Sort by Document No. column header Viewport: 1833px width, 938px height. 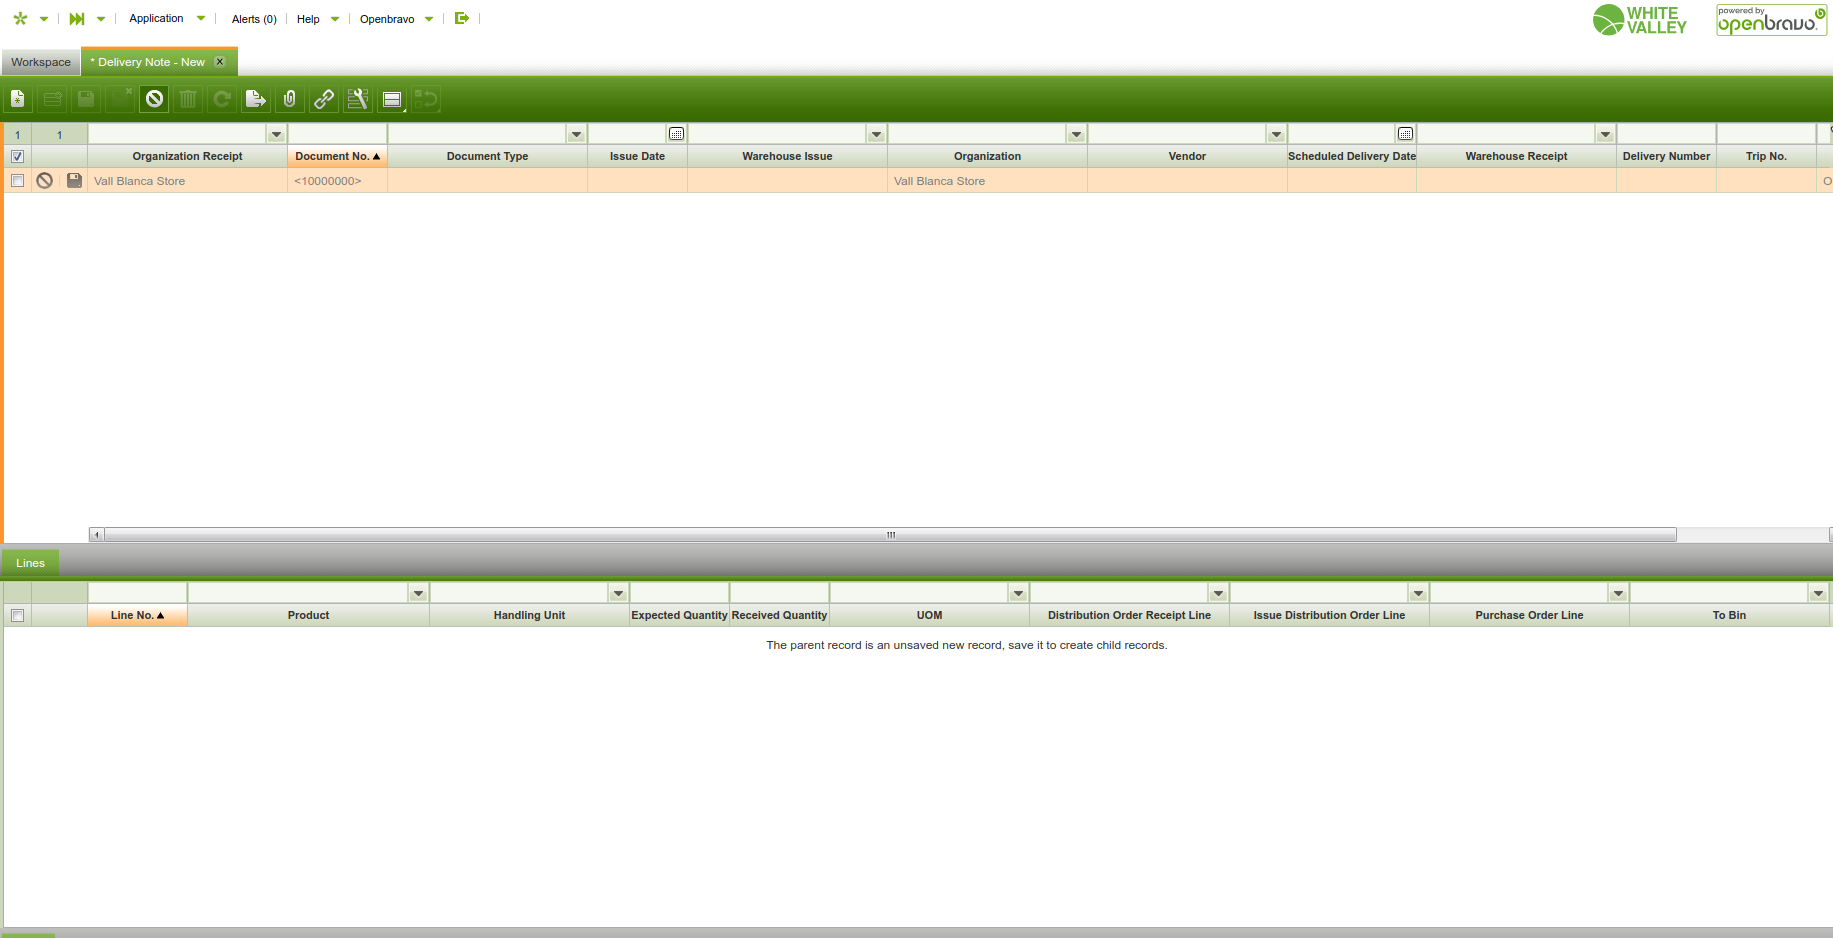338,156
